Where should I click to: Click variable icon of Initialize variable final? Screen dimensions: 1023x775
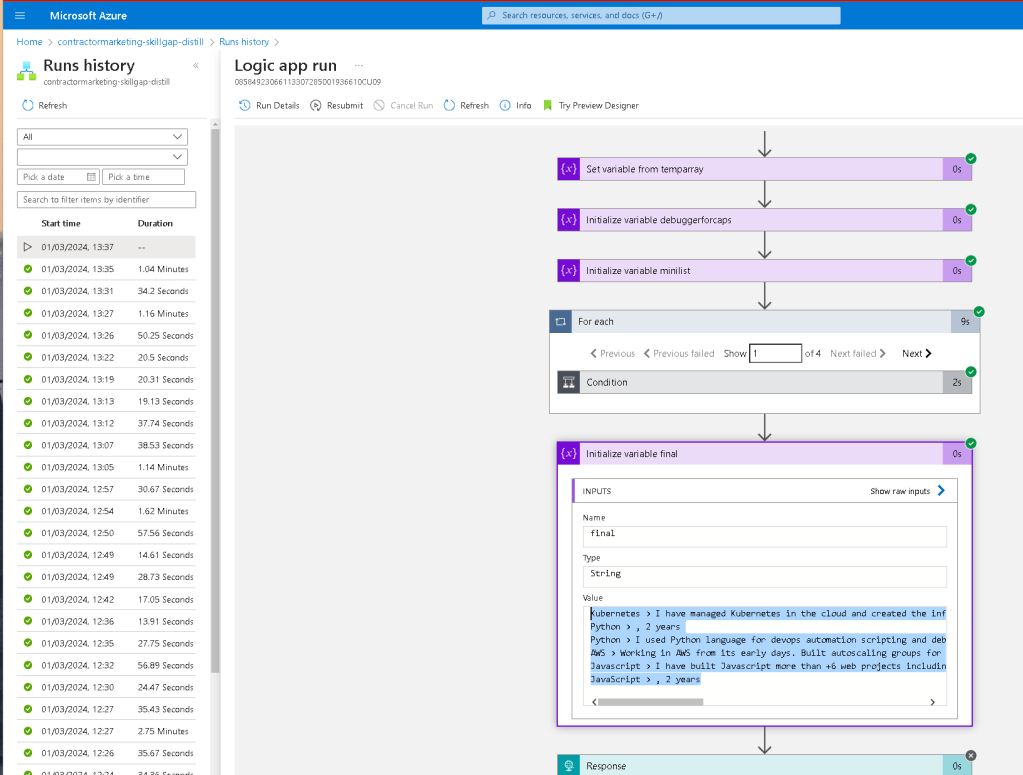[569, 453]
